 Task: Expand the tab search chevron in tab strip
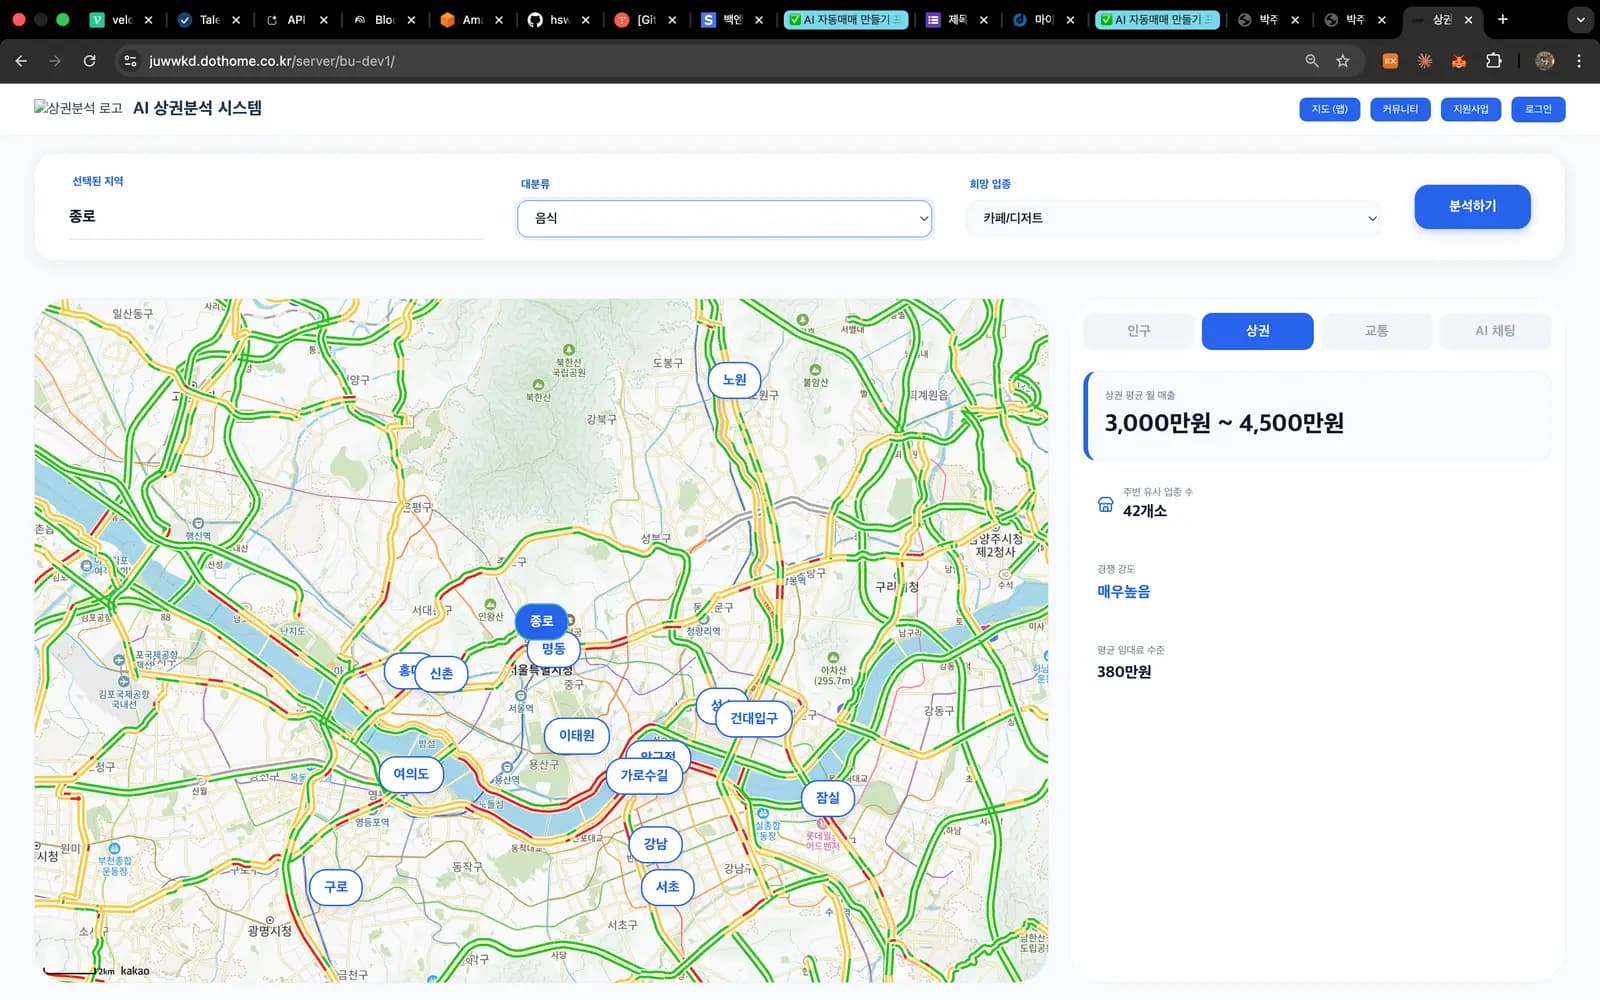point(1580,19)
